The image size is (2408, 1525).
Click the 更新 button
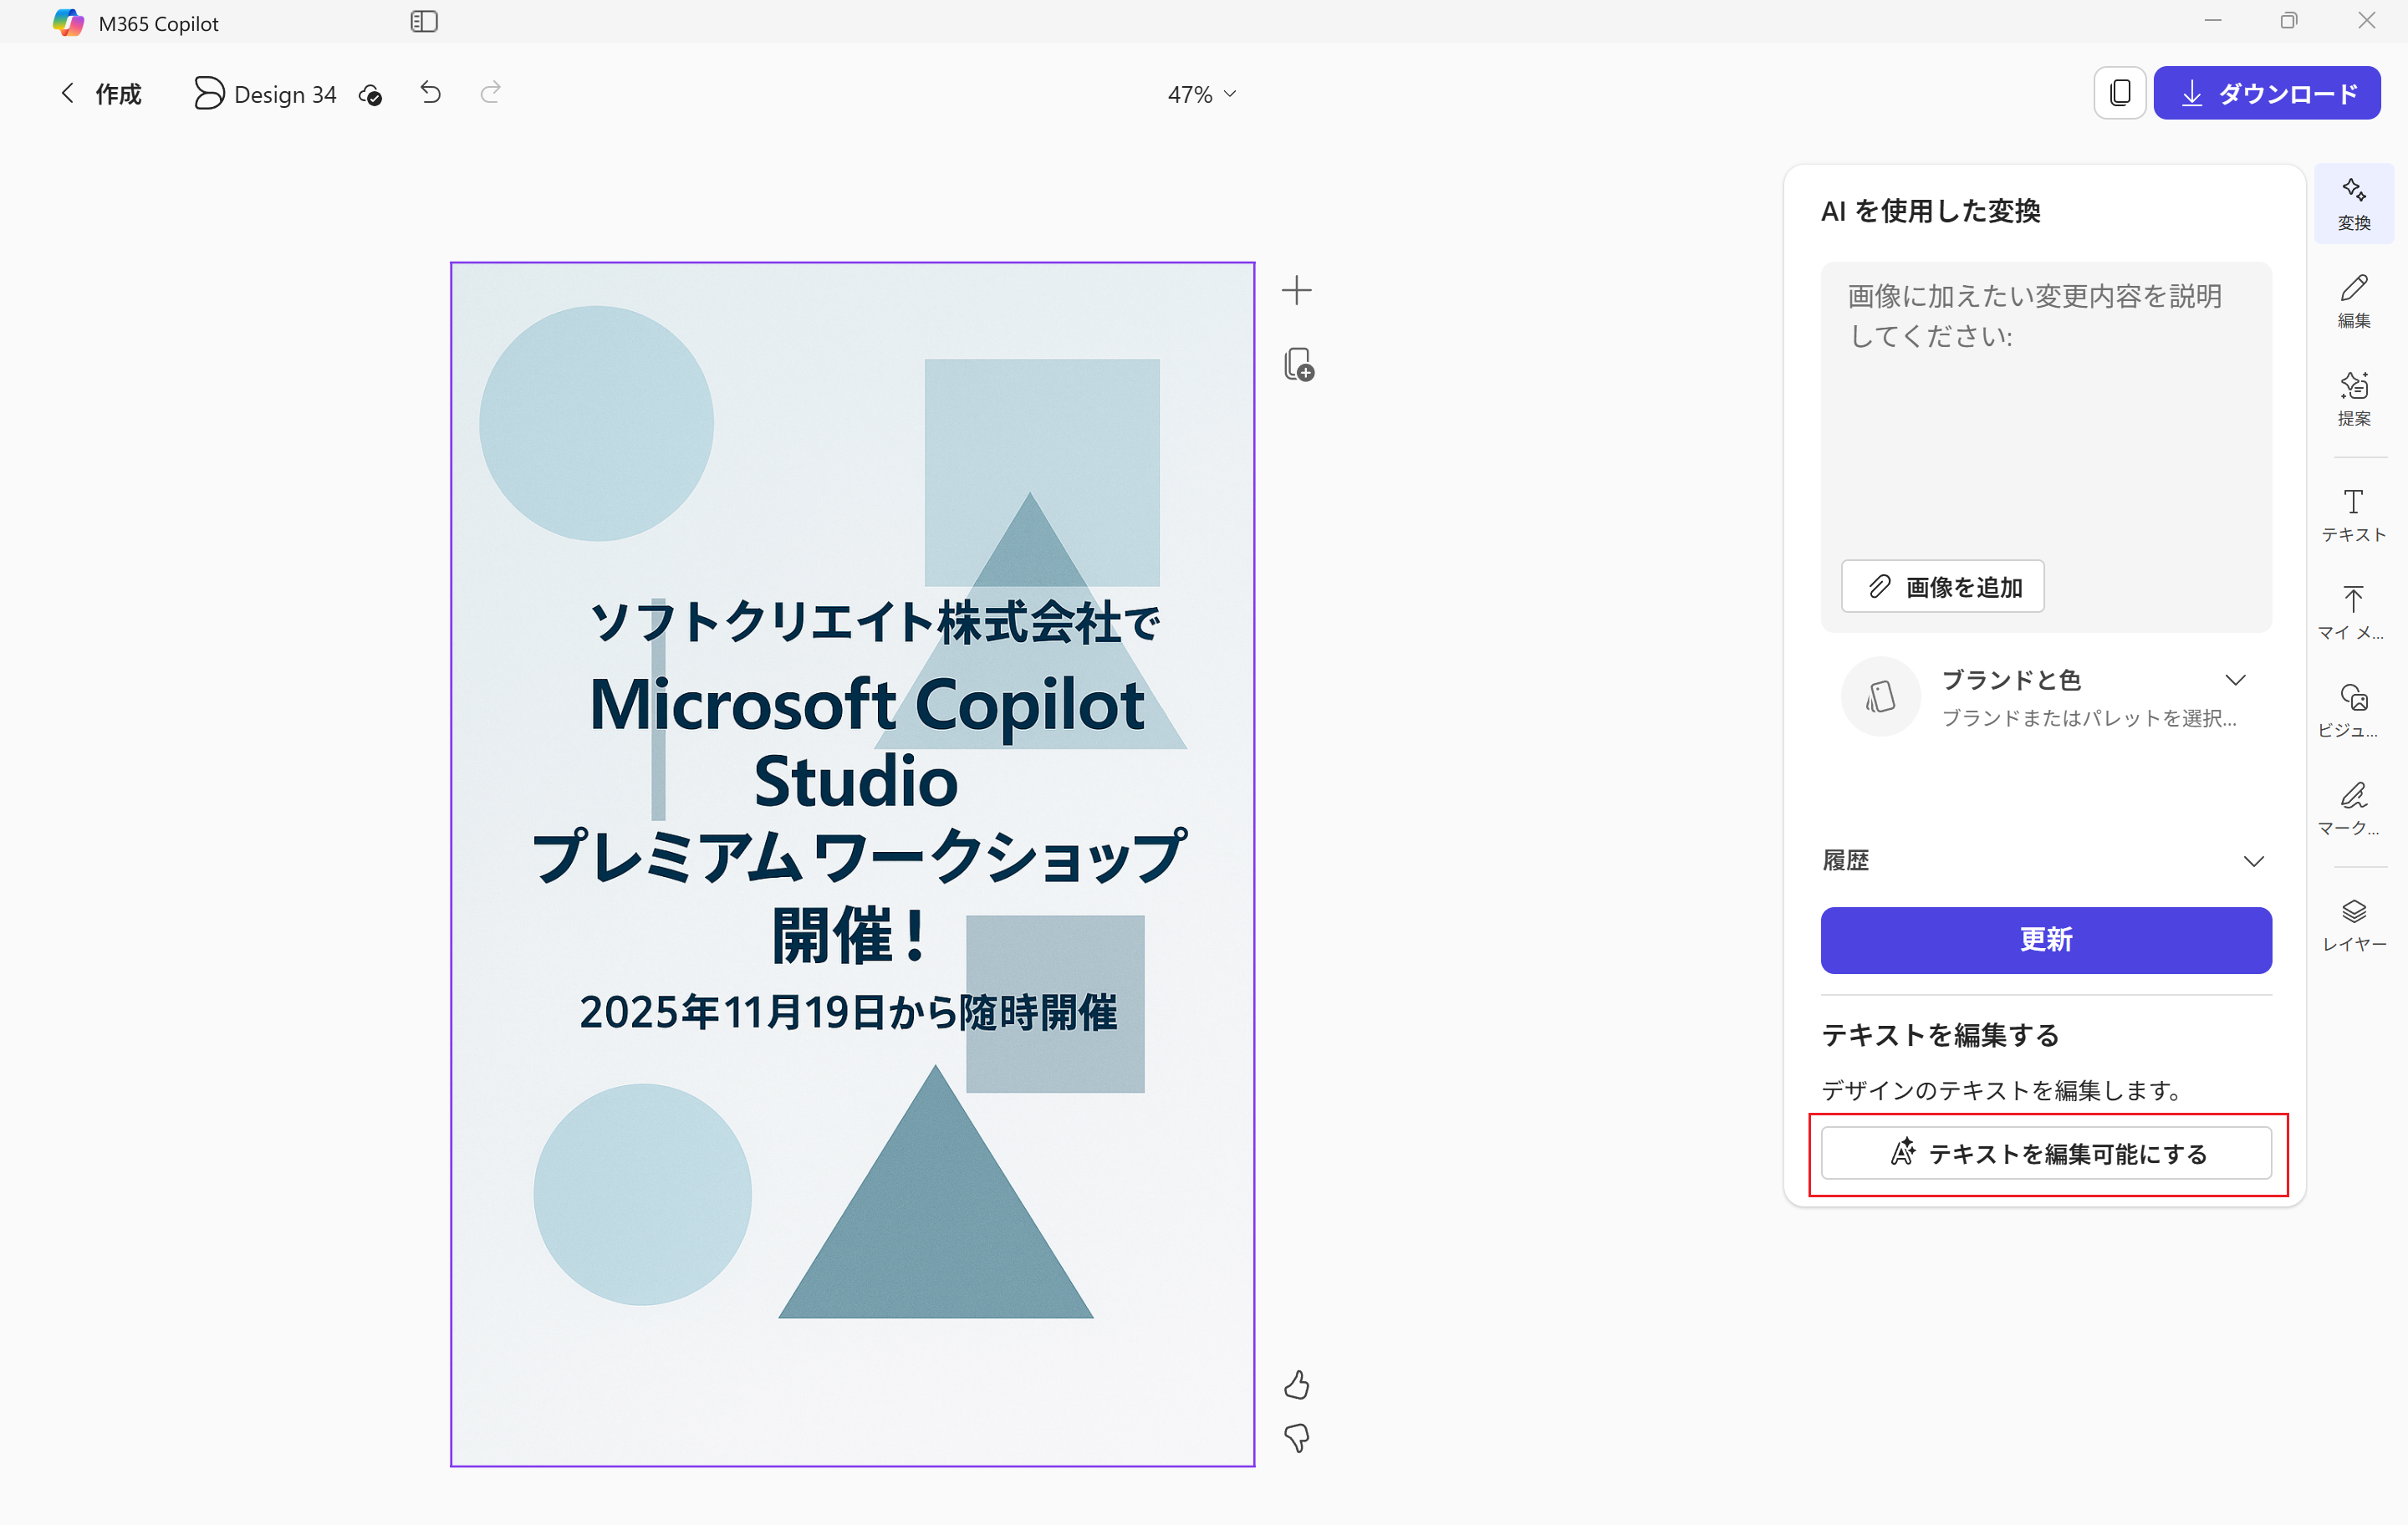tap(2046, 939)
